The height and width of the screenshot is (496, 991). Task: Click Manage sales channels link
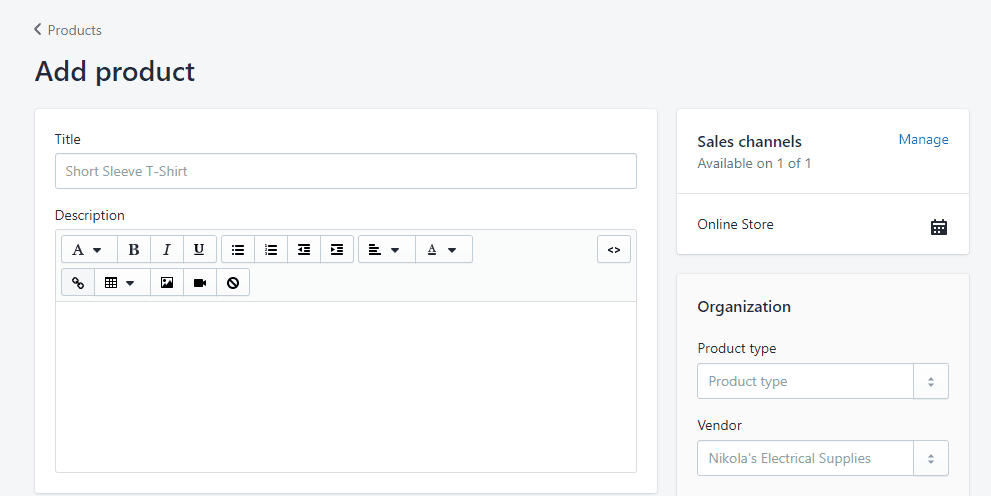point(923,140)
